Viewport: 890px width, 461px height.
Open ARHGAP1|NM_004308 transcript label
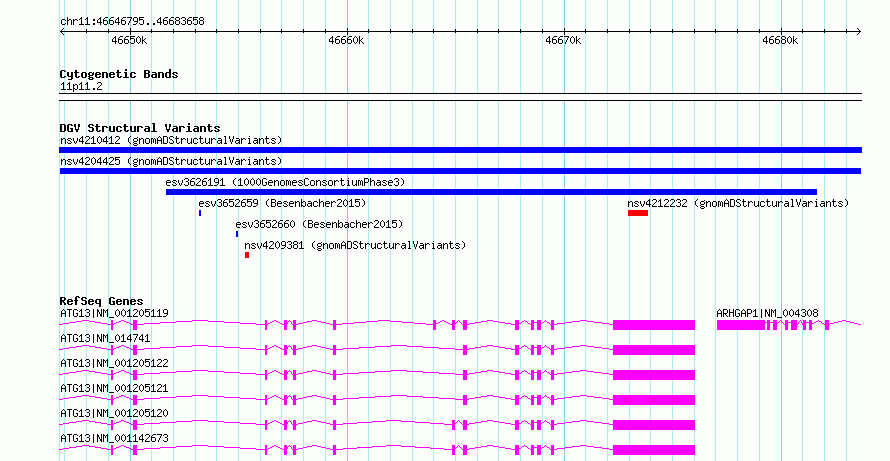[x=767, y=313]
